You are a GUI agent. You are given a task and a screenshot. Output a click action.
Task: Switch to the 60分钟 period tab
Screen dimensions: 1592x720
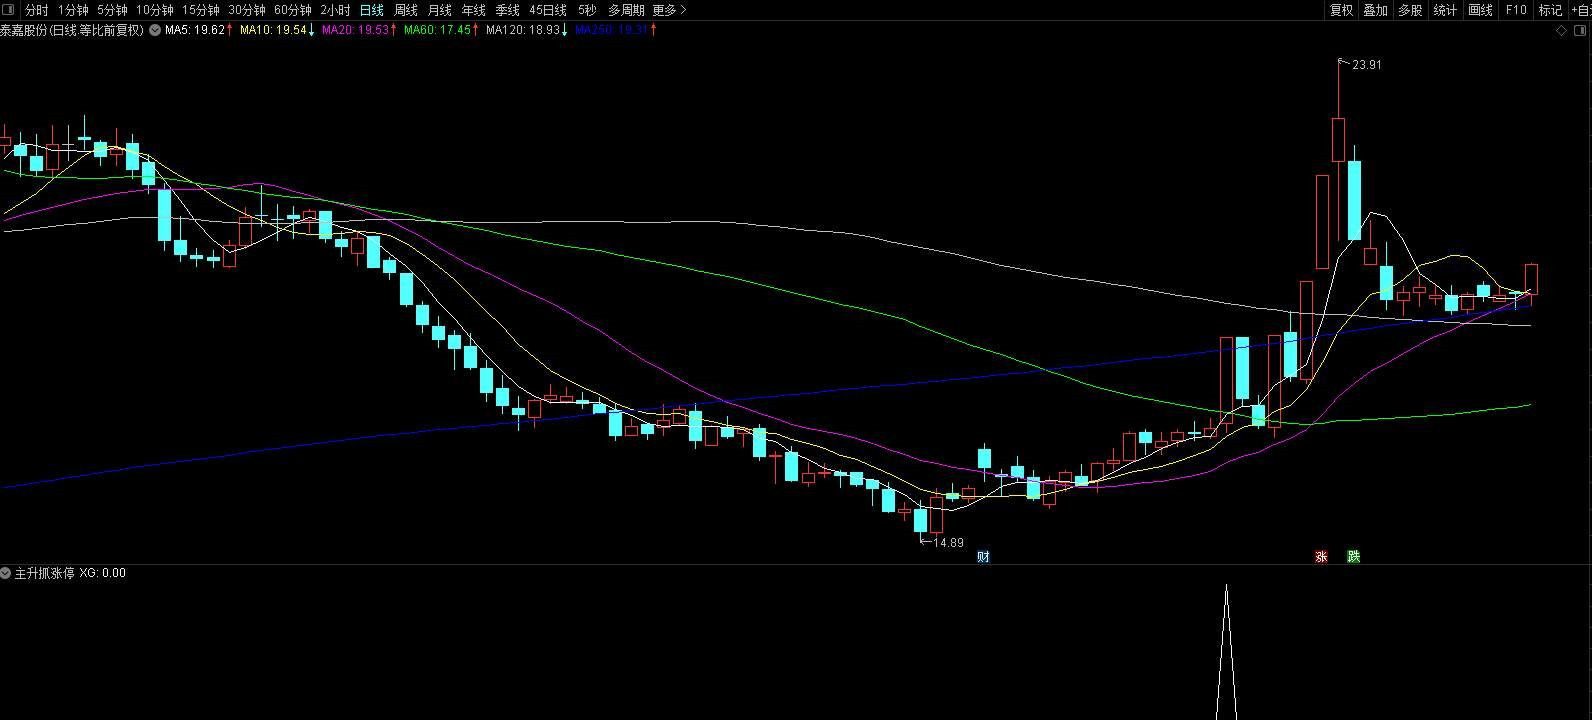point(293,10)
